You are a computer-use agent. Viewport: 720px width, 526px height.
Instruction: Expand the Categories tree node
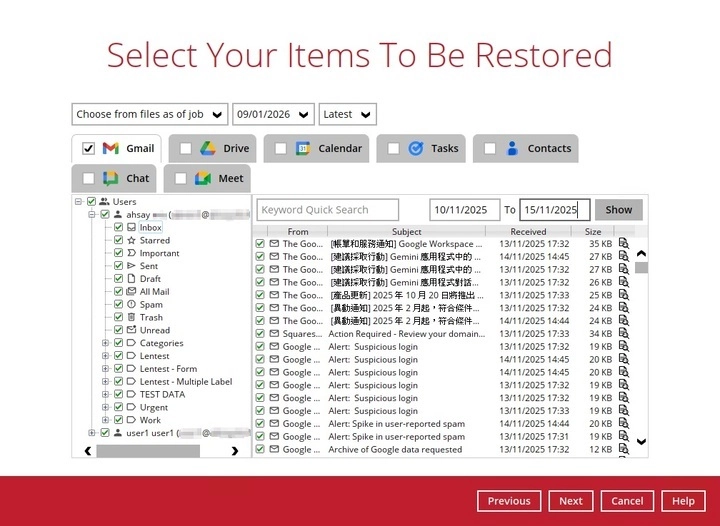tap(105, 343)
